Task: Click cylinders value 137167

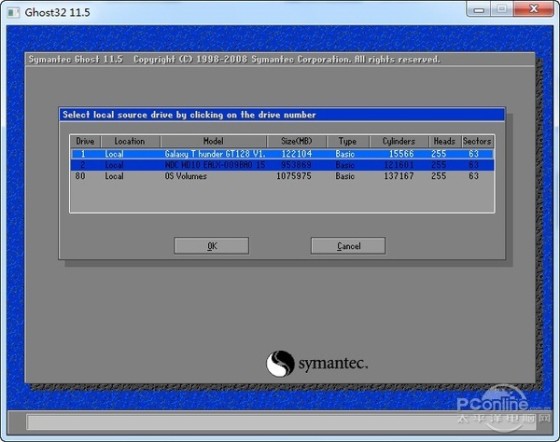Action: tap(399, 176)
